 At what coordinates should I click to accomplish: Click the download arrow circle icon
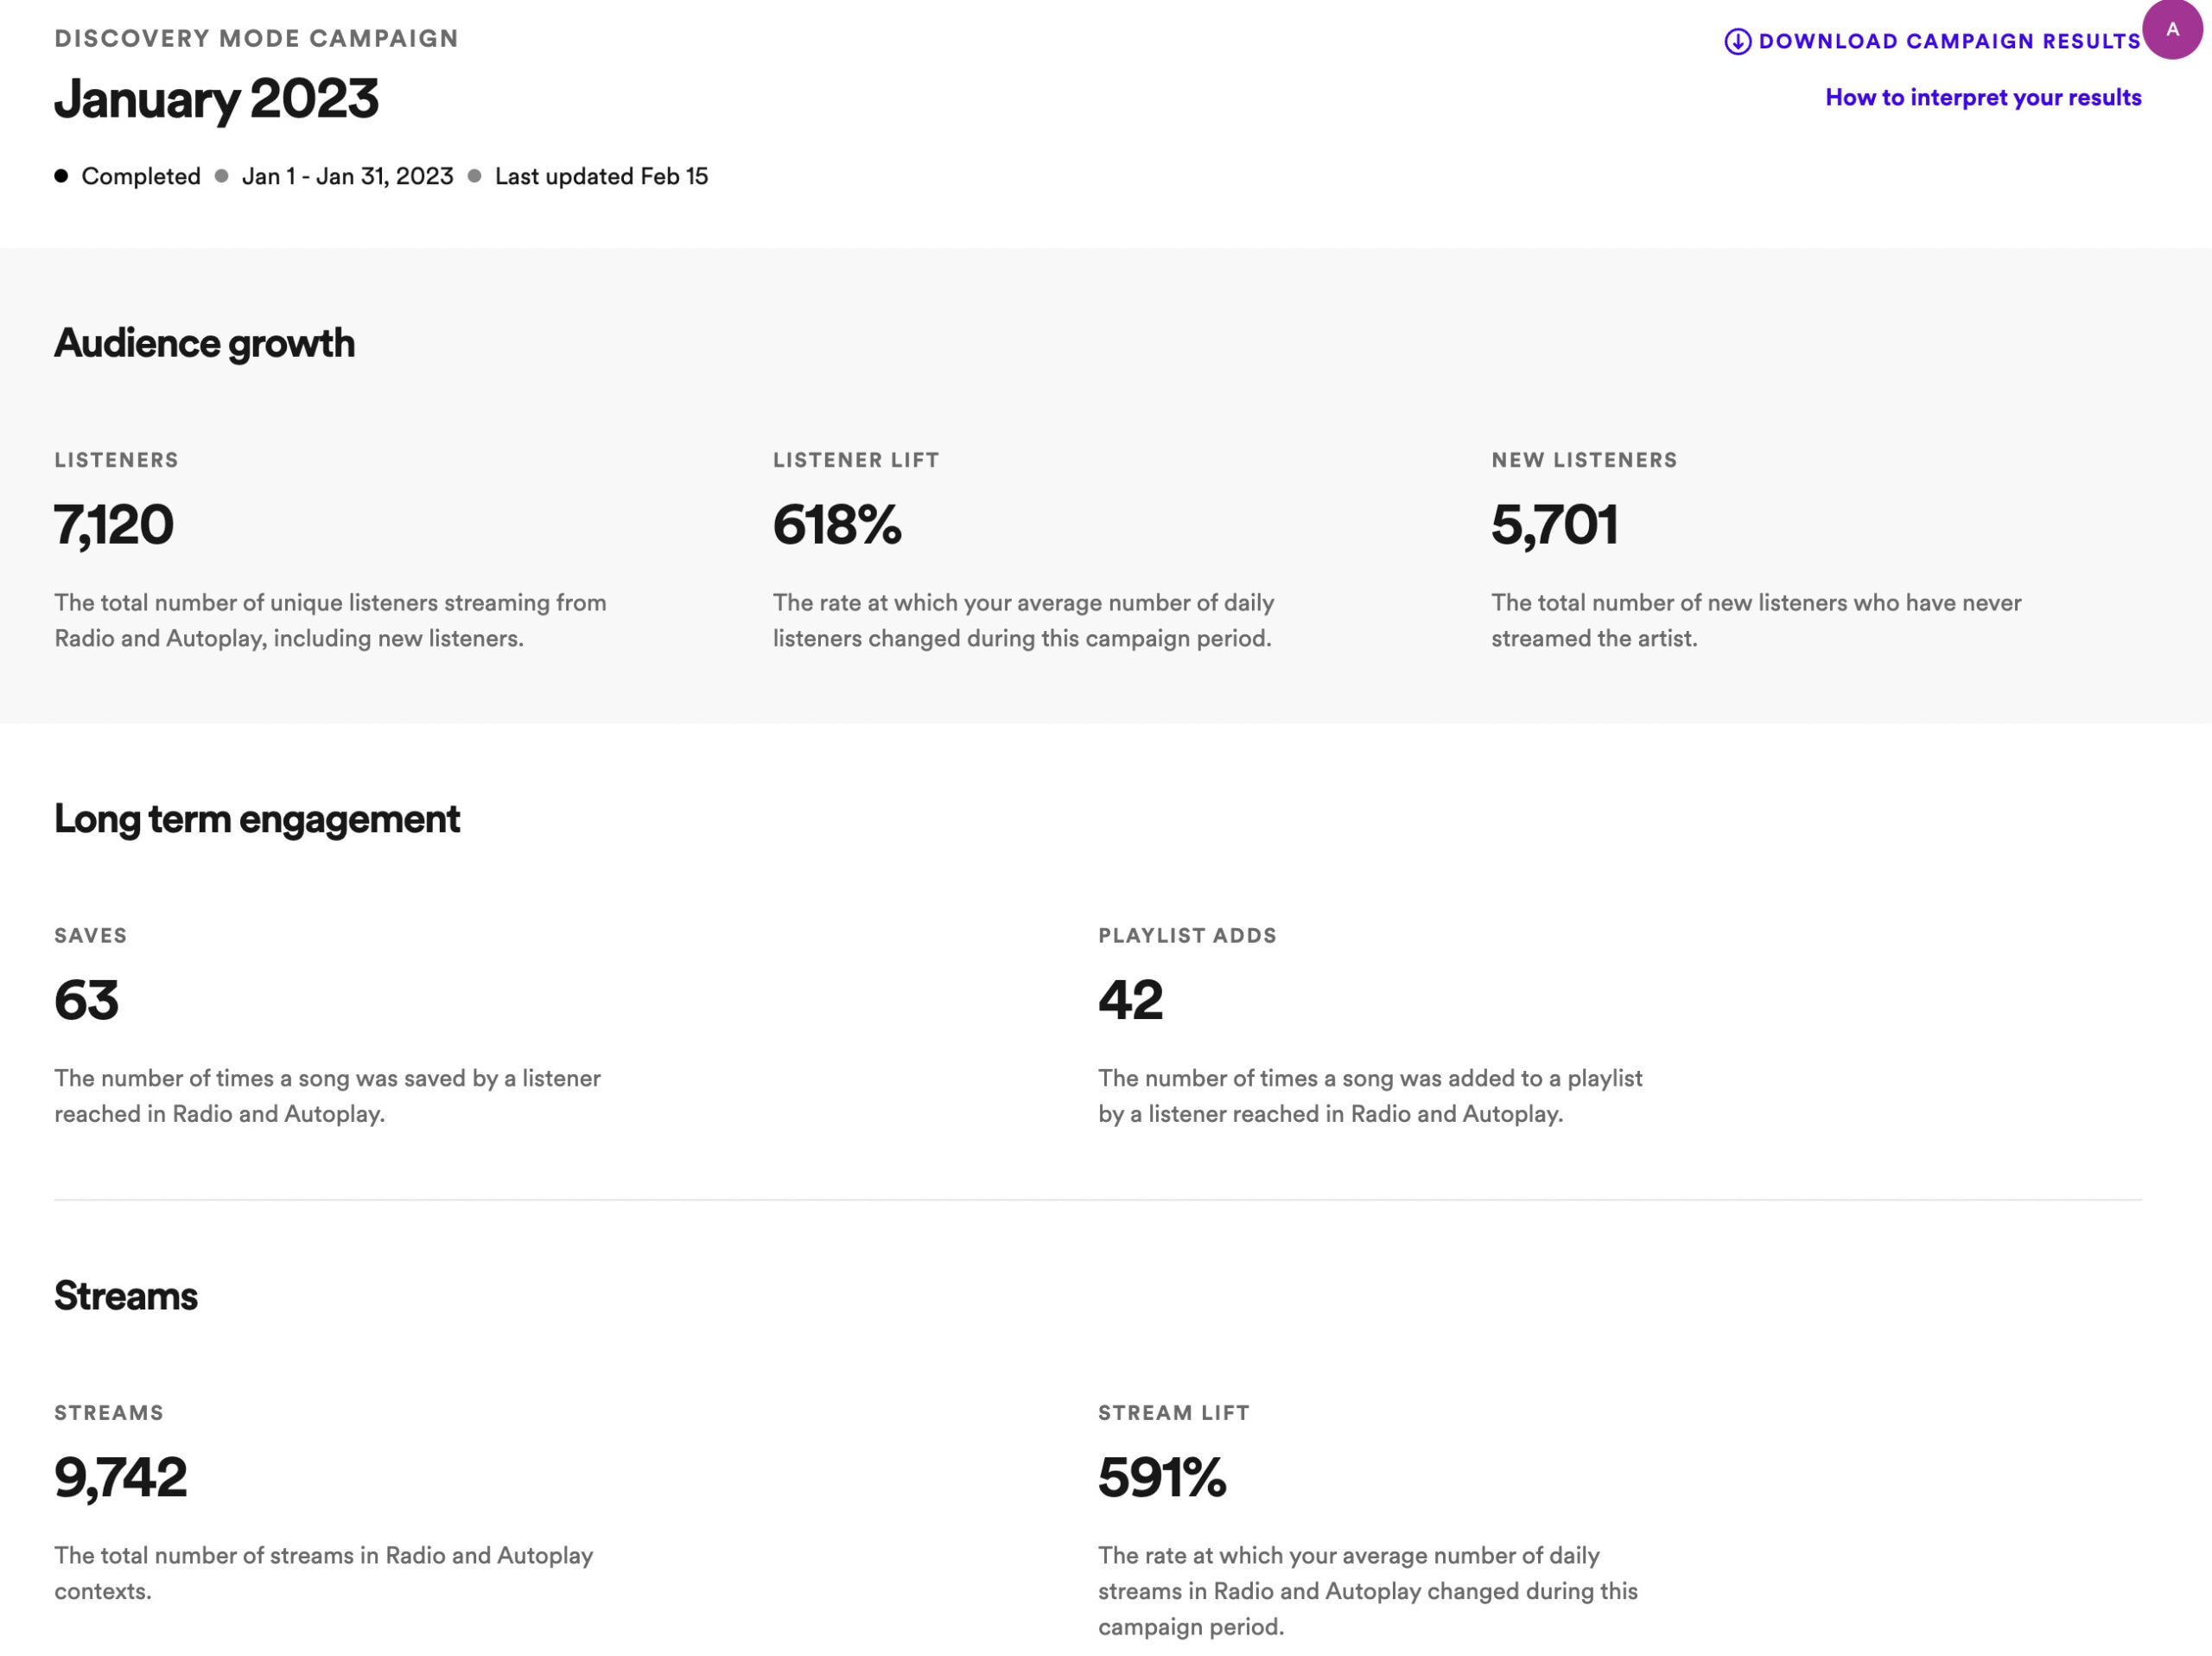point(1737,41)
